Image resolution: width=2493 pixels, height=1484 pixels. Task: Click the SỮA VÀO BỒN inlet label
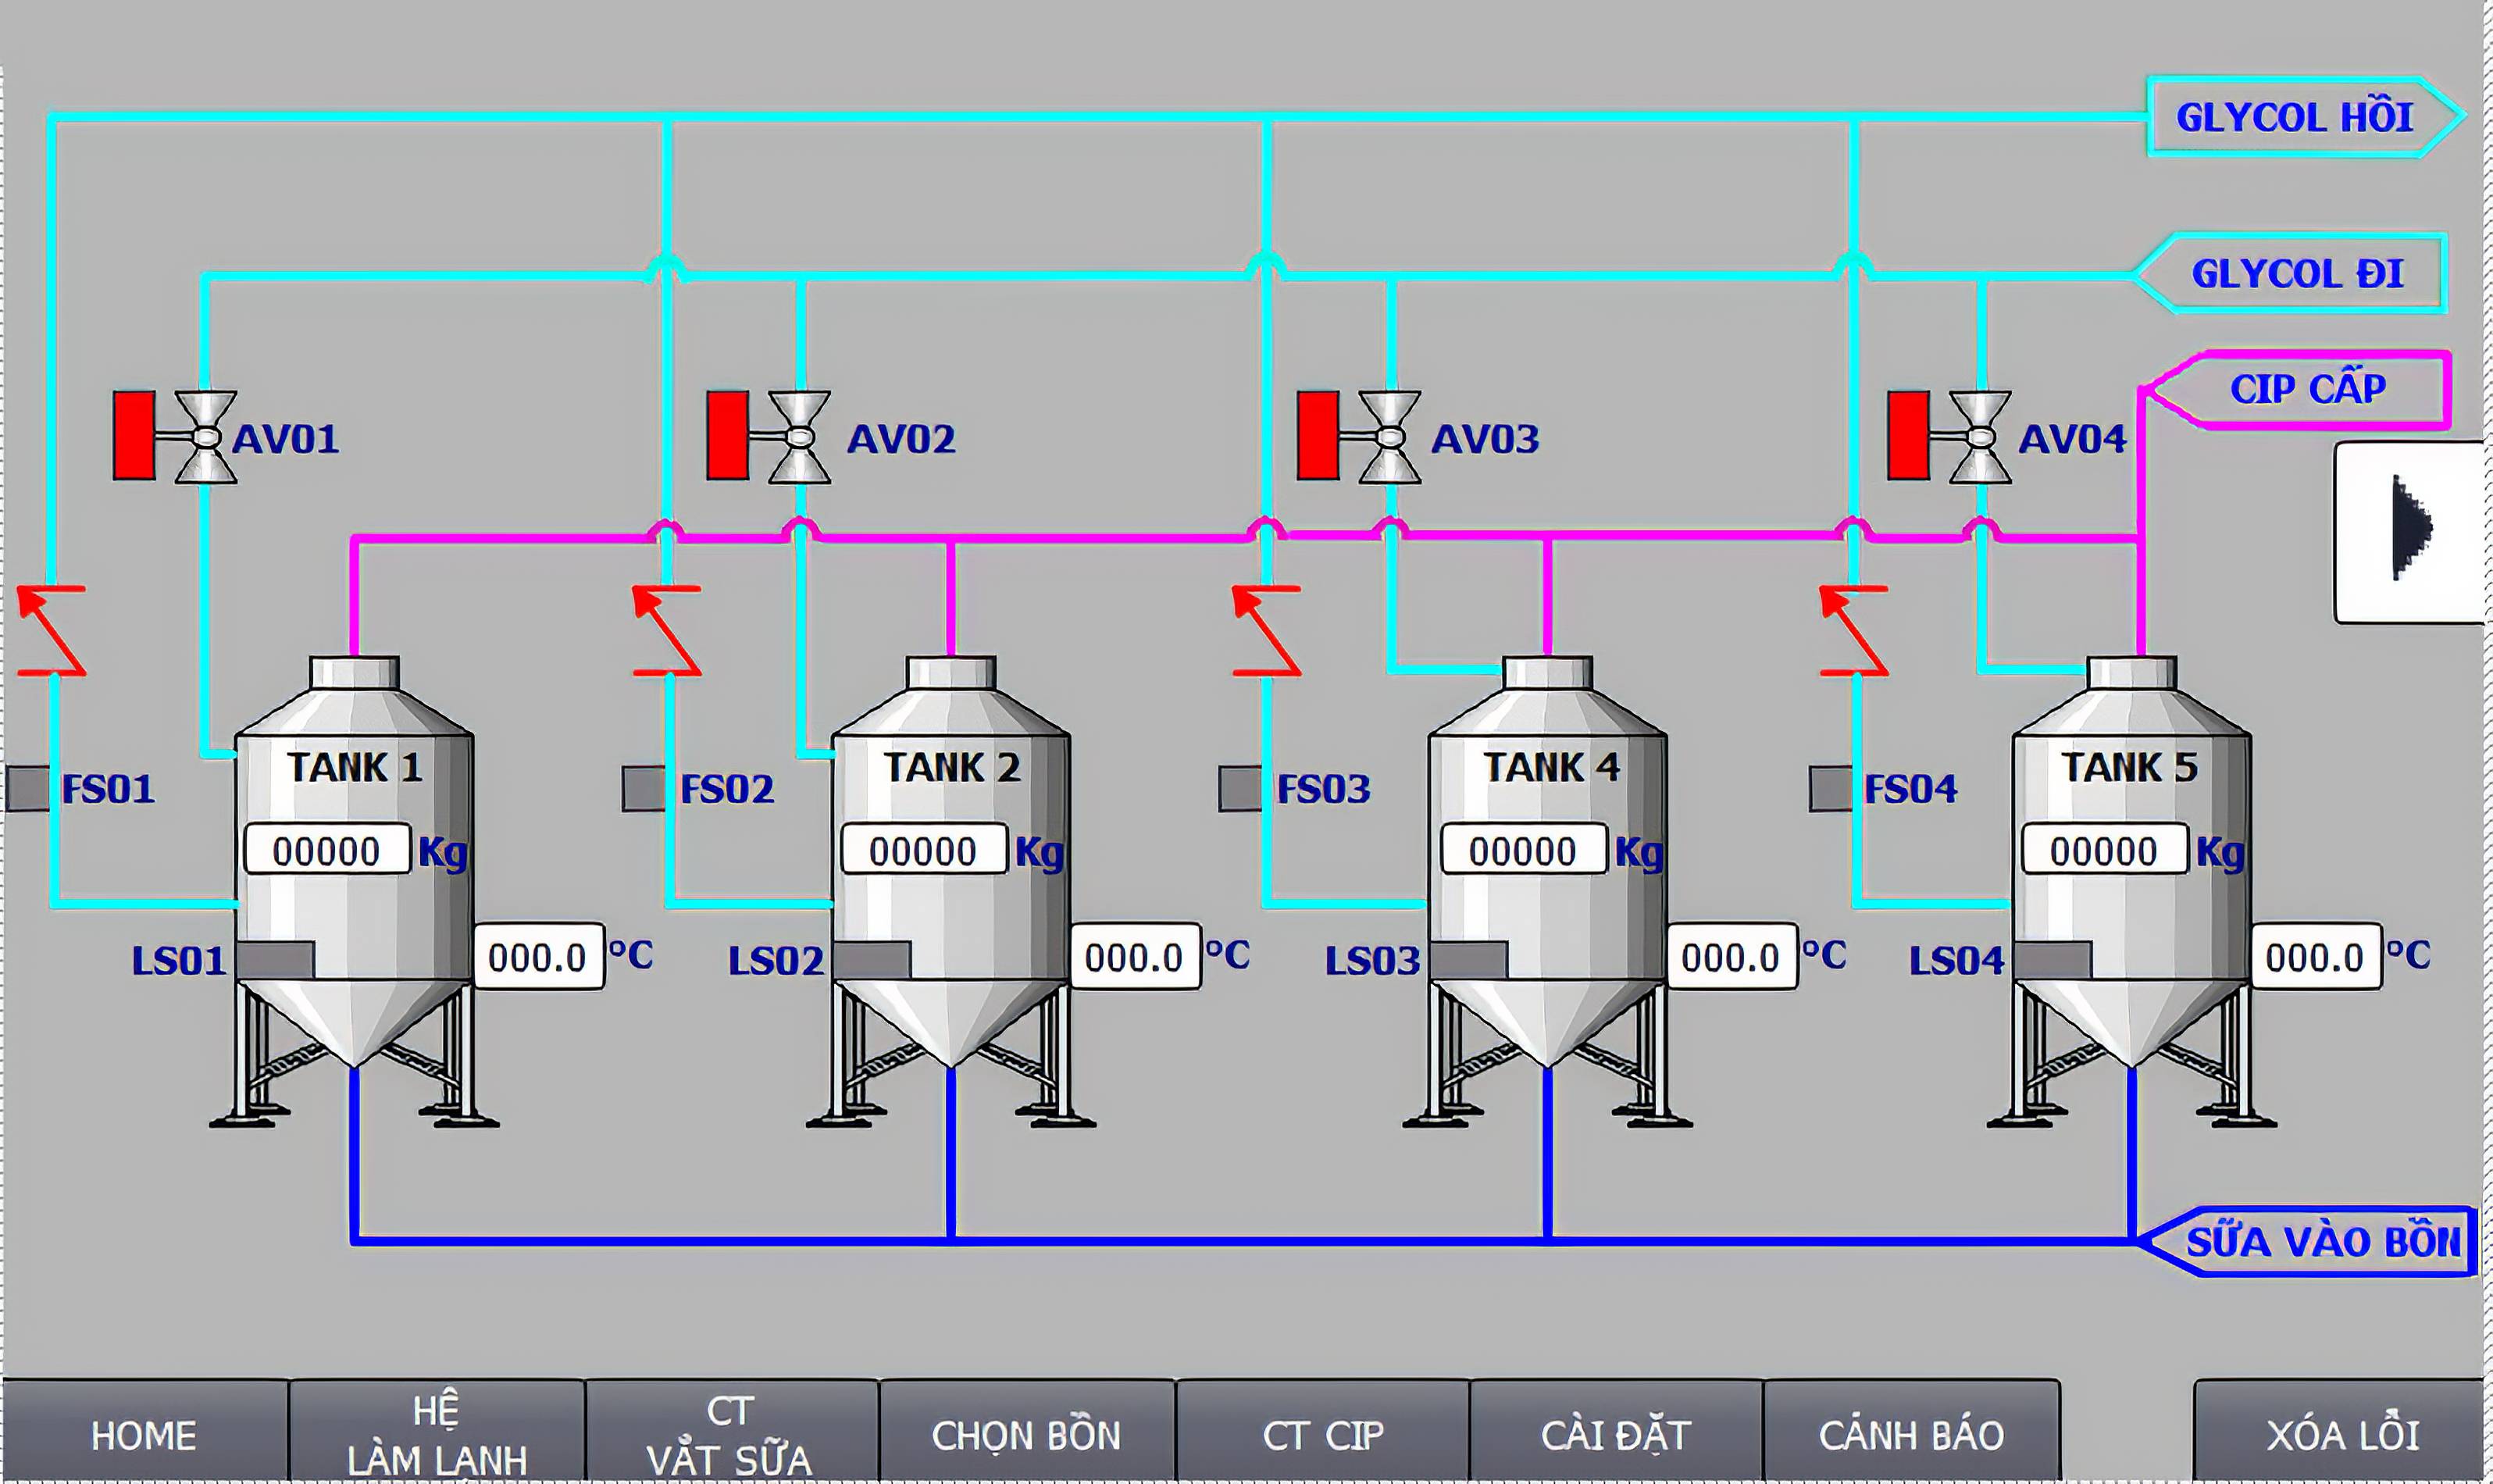(2308, 1241)
